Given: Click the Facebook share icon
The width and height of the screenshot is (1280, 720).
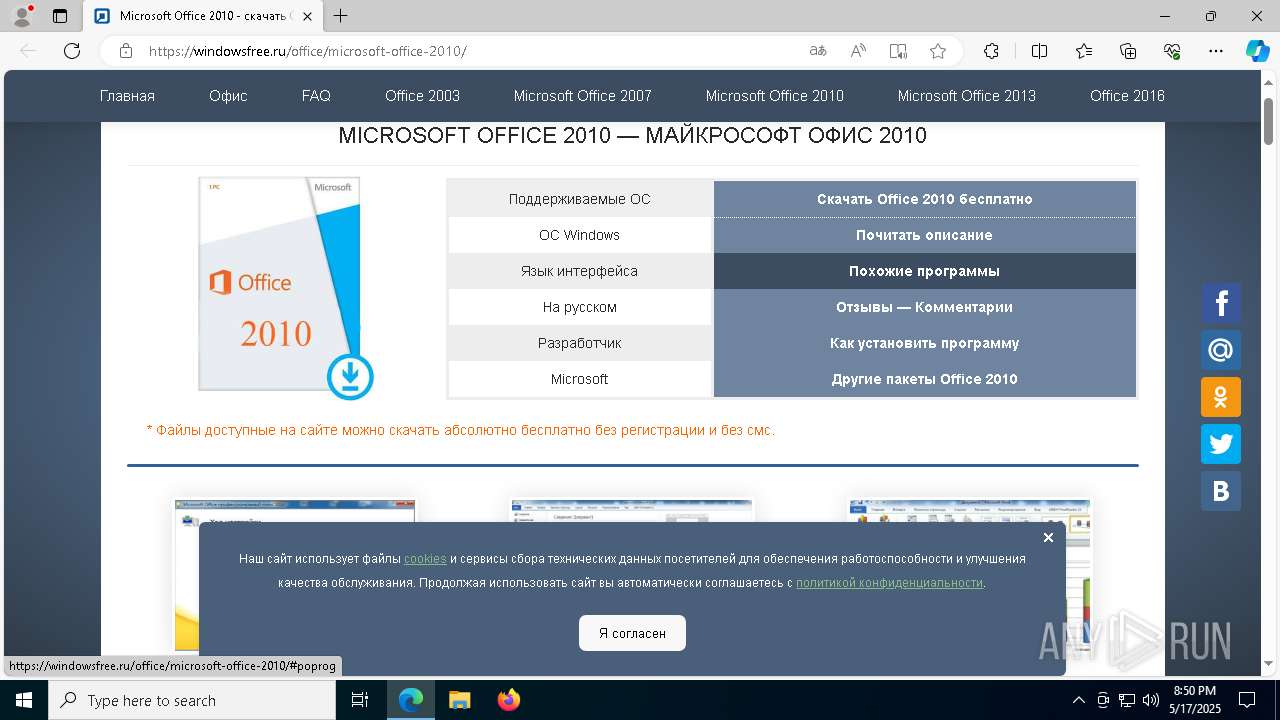Looking at the screenshot, I should 1221,303.
